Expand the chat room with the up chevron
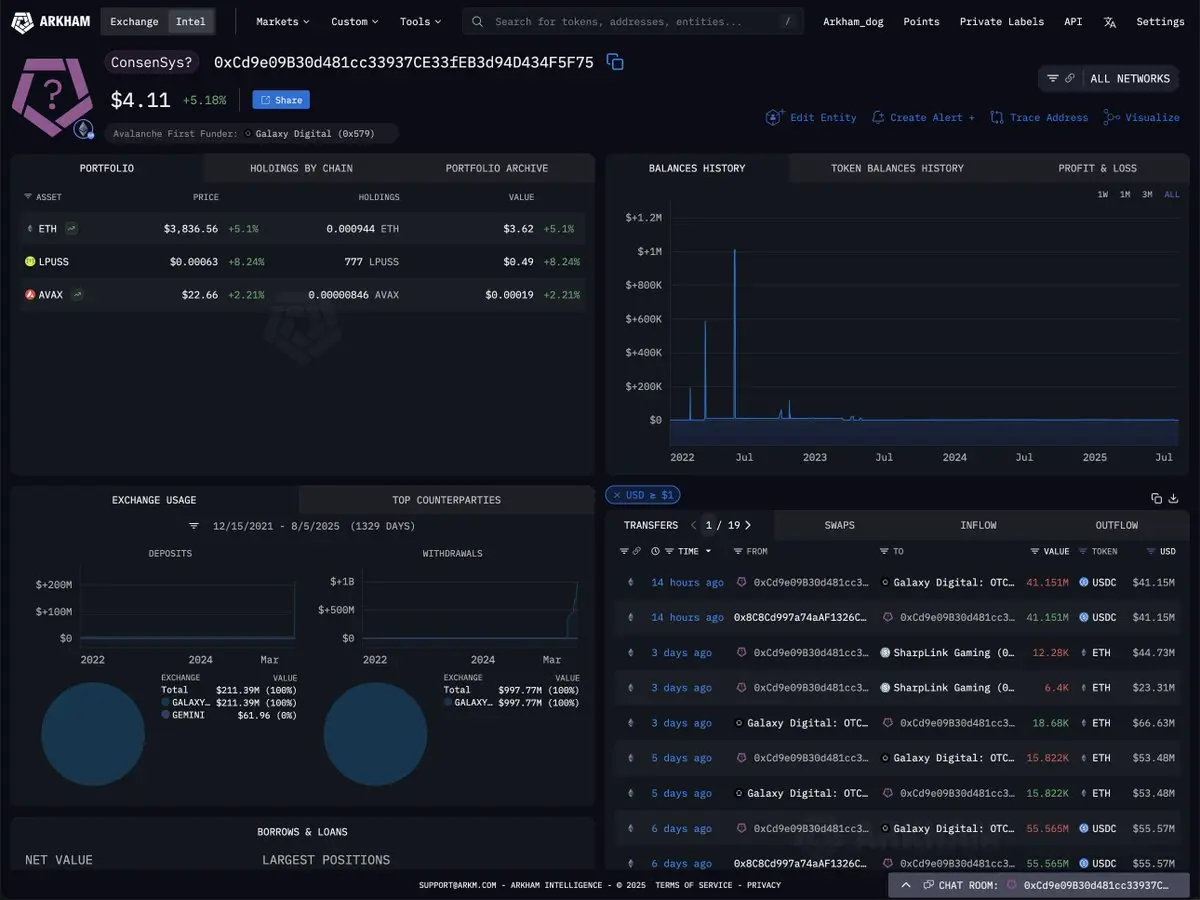The width and height of the screenshot is (1200, 900). coord(906,885)
